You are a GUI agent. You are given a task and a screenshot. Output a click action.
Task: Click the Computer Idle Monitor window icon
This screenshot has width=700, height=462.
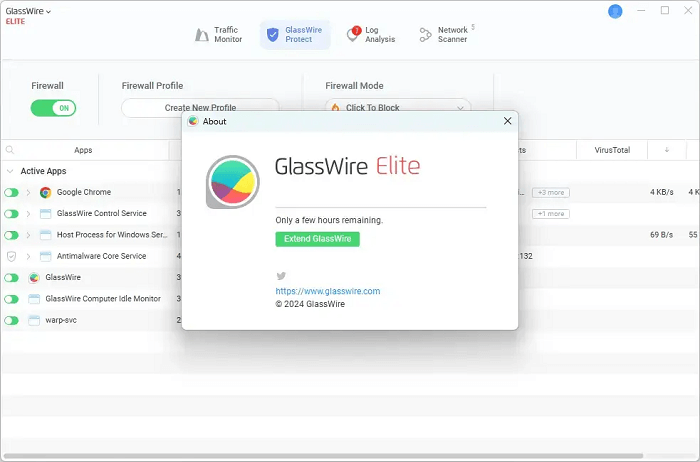pyautogui.click(x=34, y=299)
